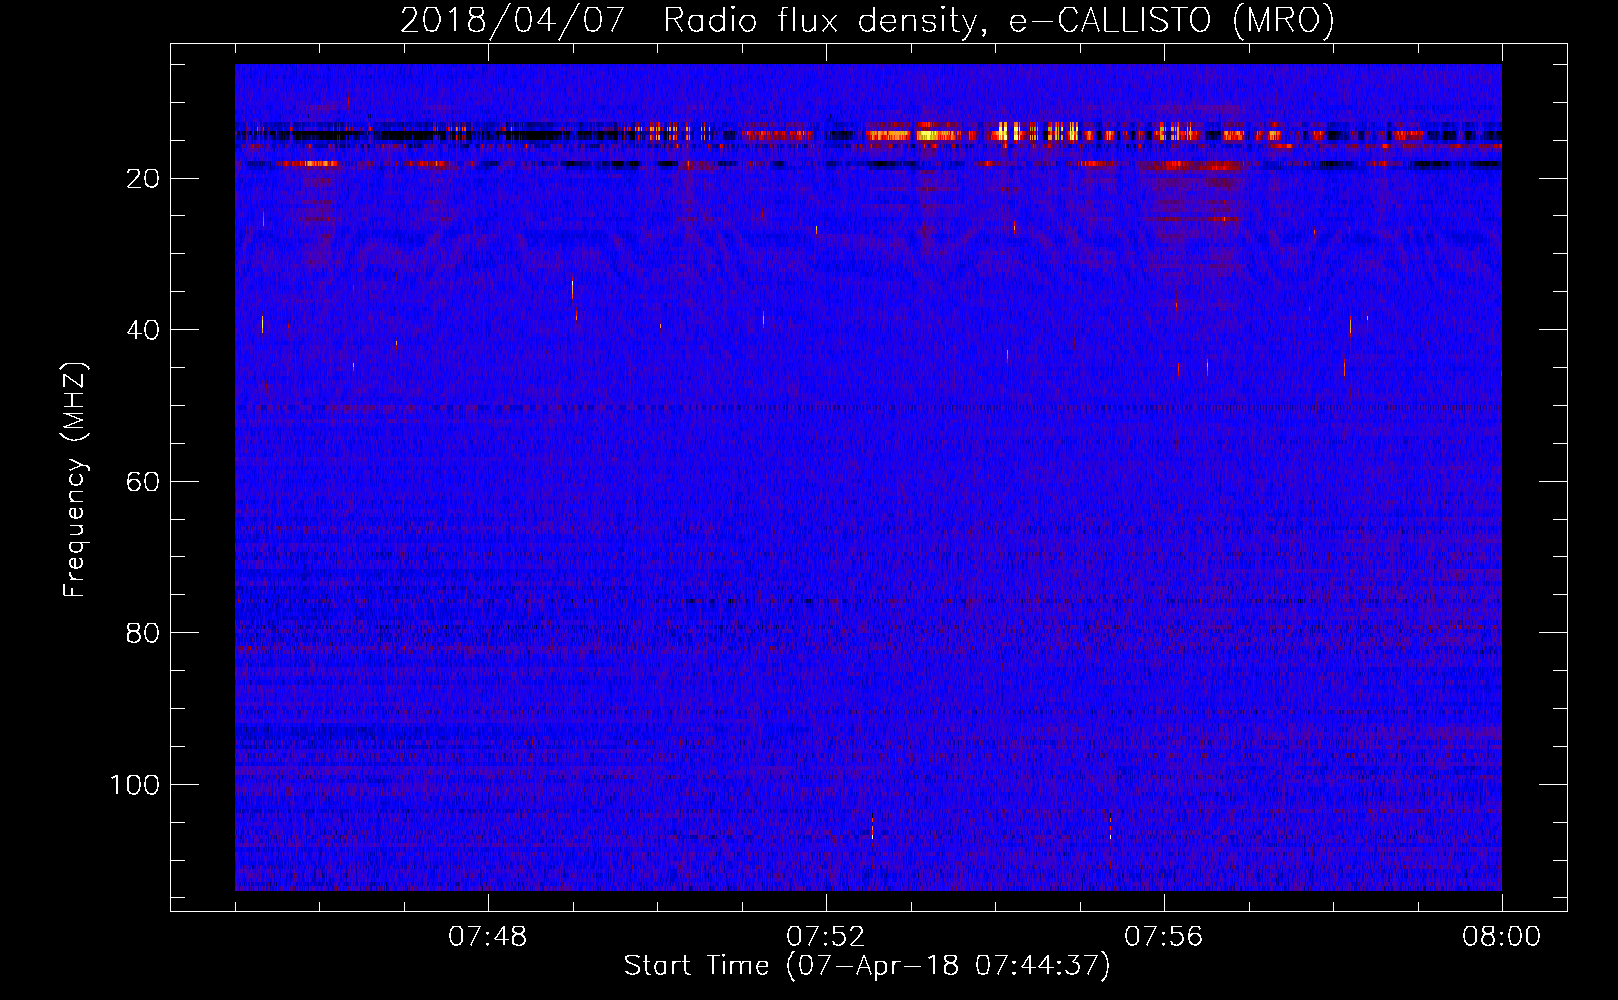Click the 07:52 time tick label

826,937
